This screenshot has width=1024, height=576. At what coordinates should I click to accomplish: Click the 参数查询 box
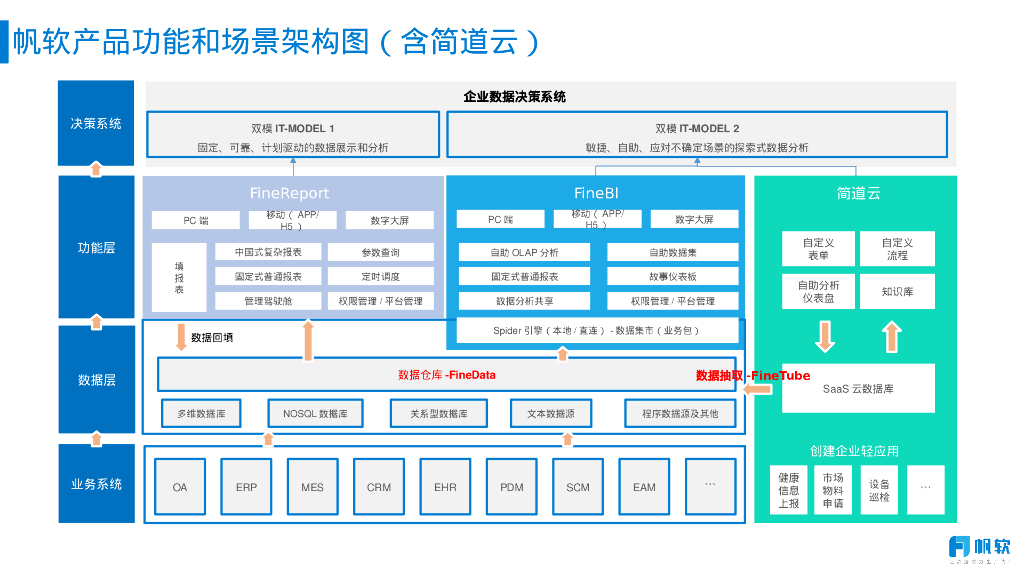tap(381, 252)
